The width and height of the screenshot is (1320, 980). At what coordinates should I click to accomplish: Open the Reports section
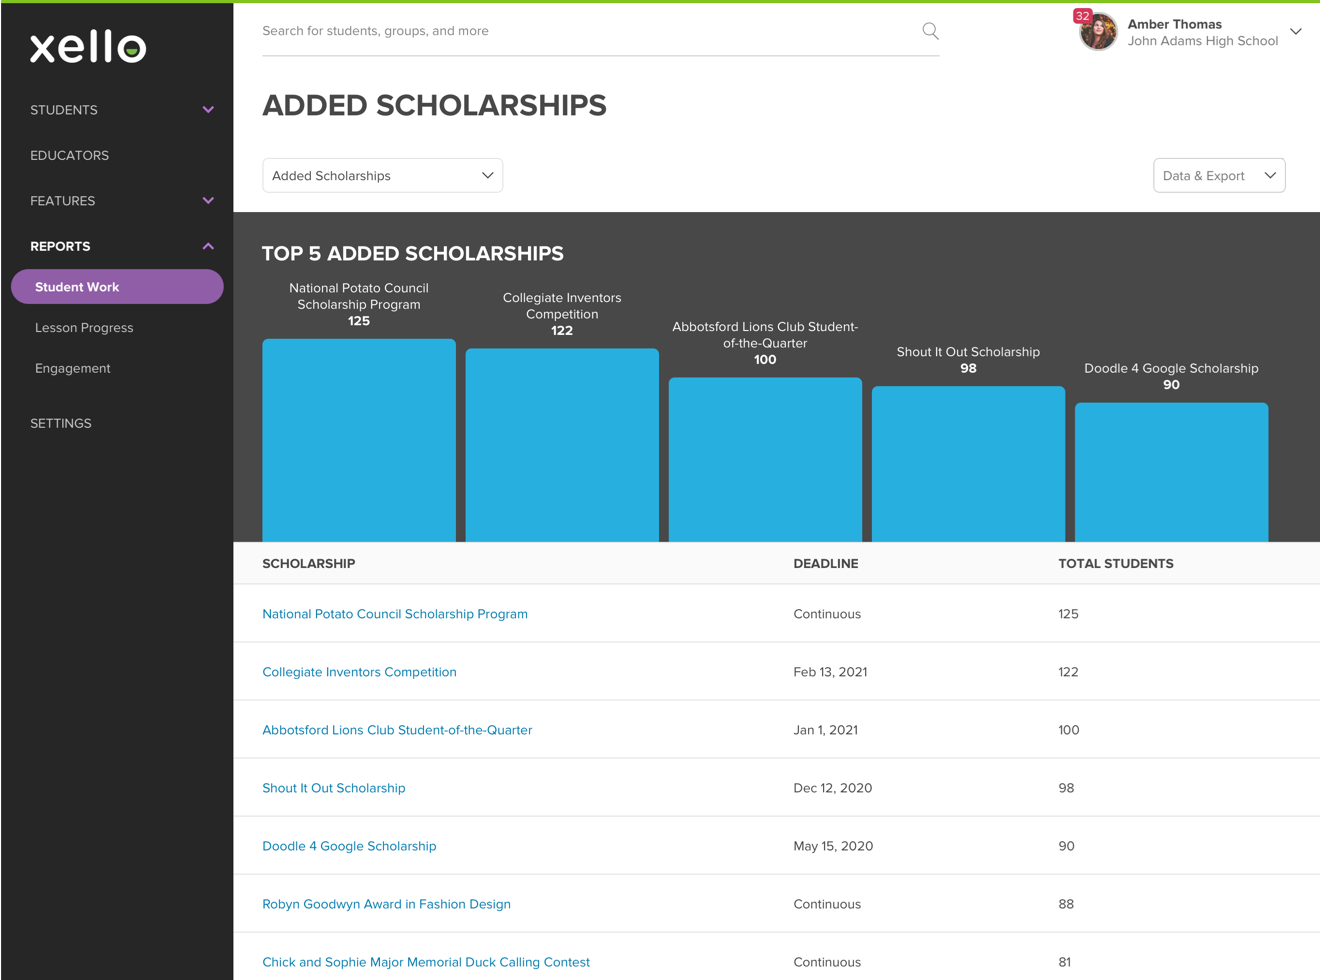pyautogui.click(x=60, y=246)
